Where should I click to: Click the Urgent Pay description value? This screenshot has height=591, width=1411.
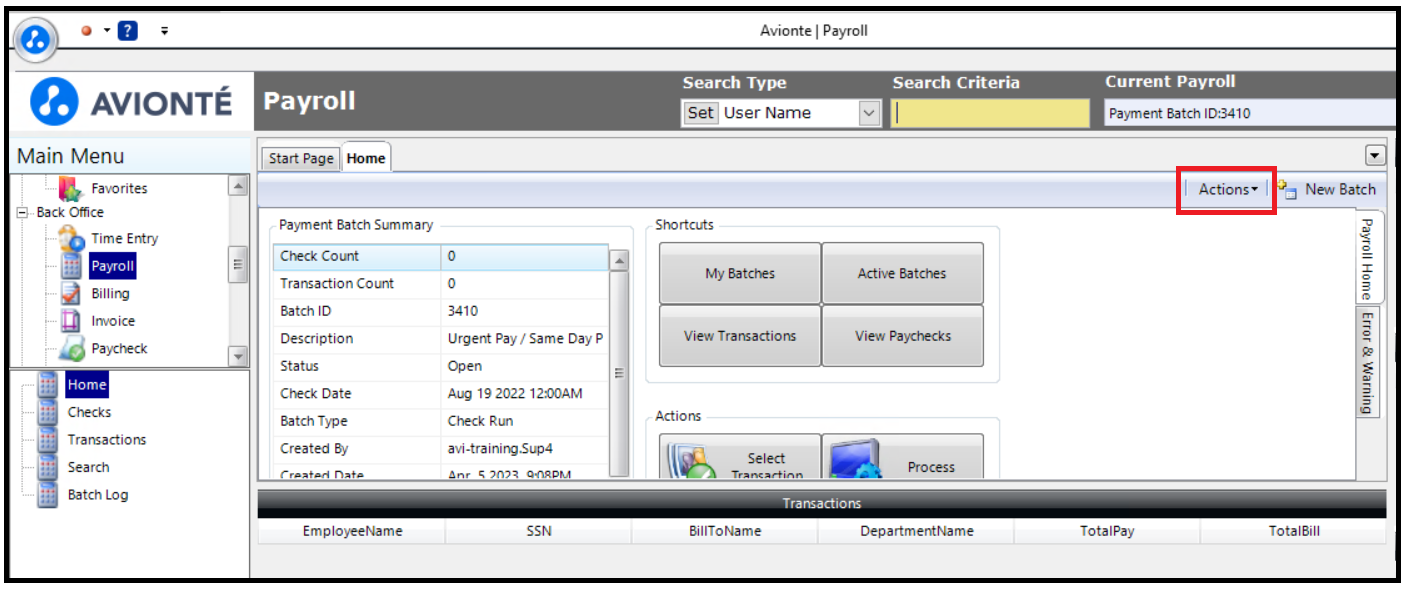pos(525,339)
